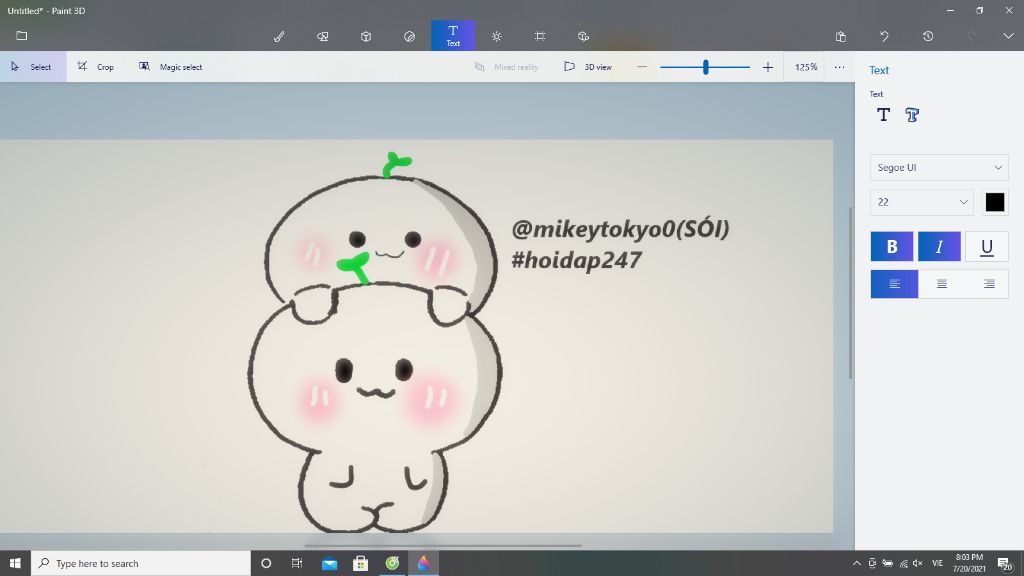Open the Windows Start menu

coord(15,563)
